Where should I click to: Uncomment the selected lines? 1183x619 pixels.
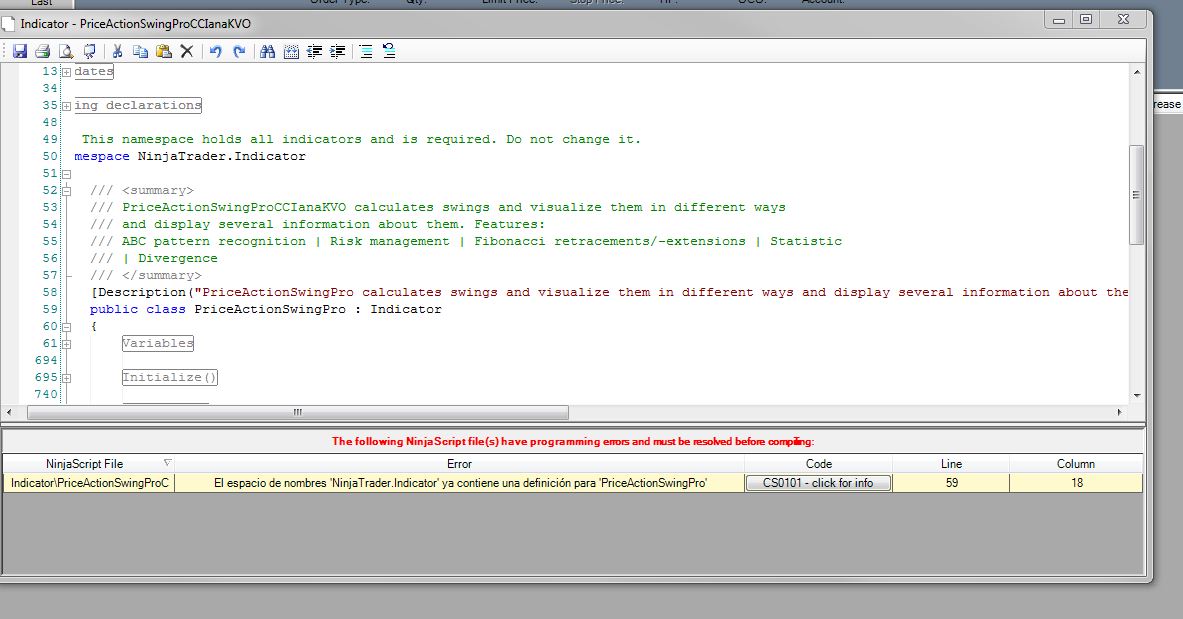[x=389, y=51]
